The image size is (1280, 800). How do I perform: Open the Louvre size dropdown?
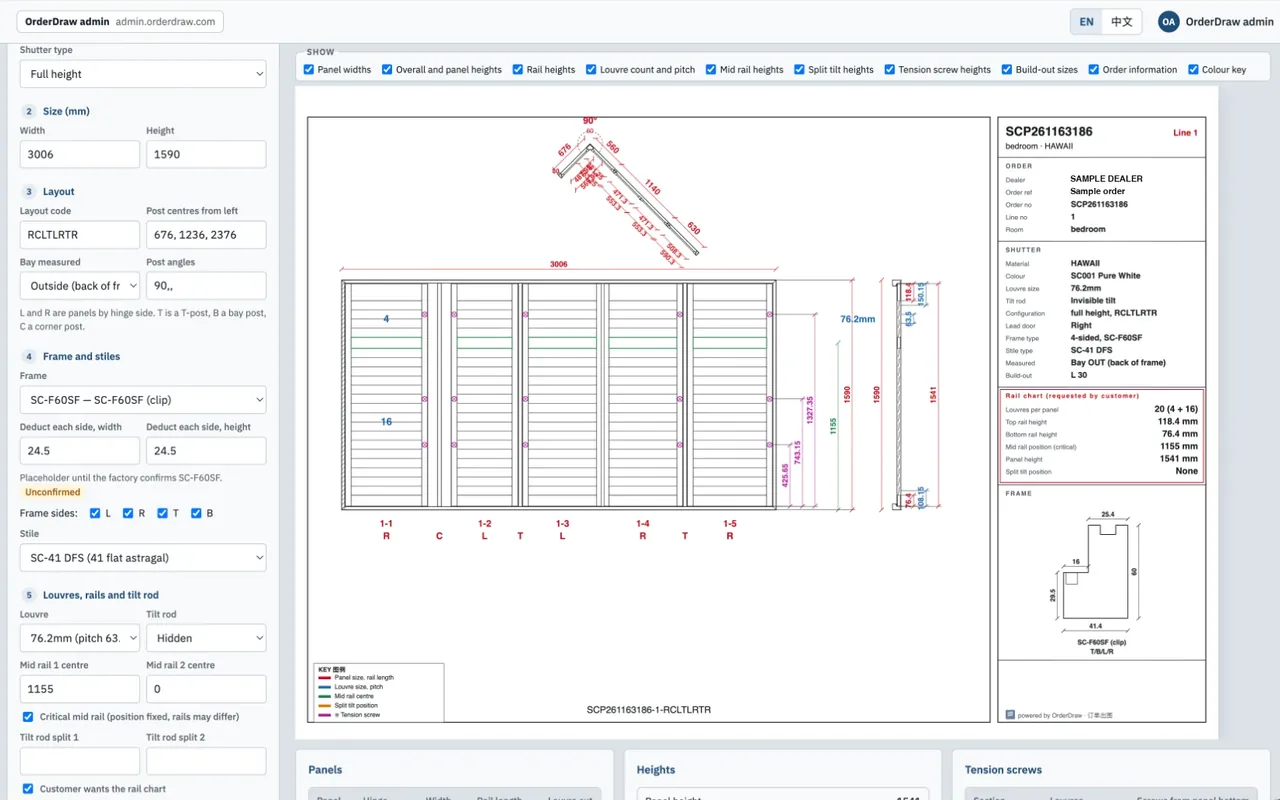80,638
